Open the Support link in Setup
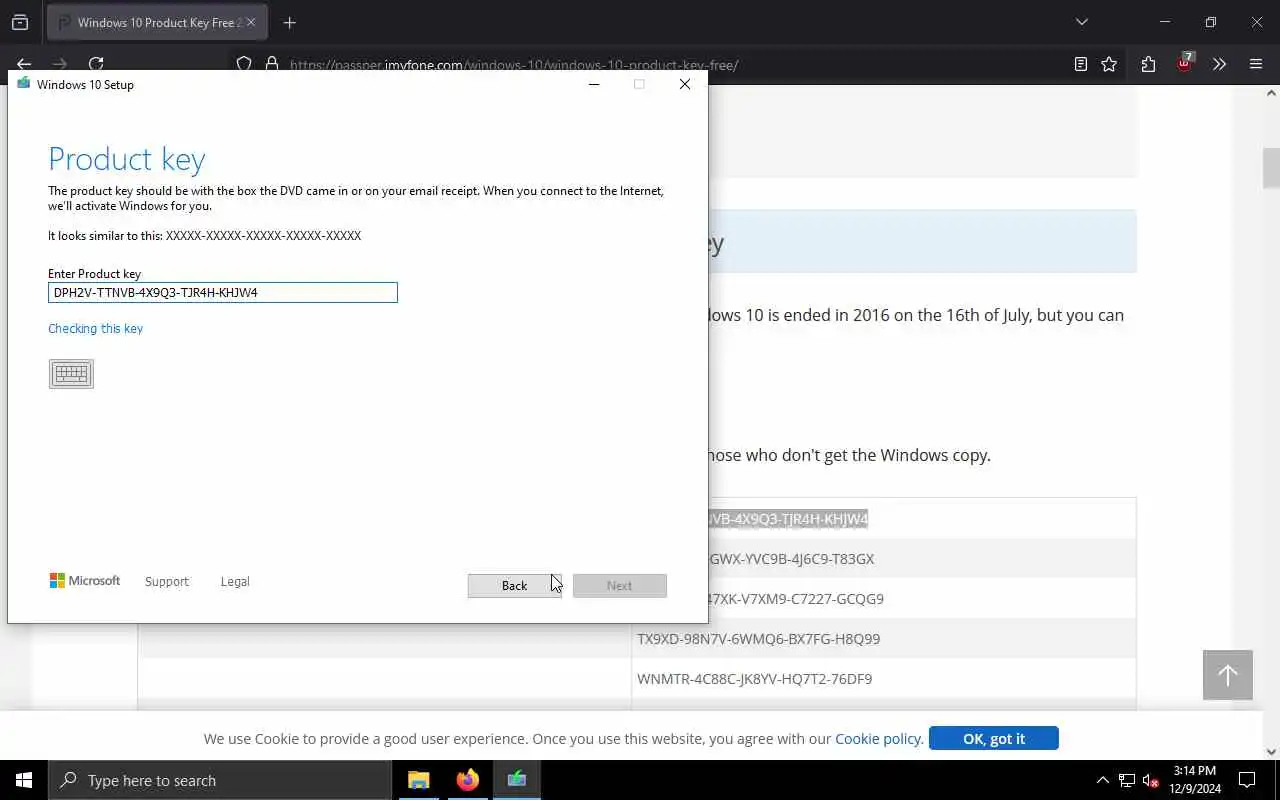 pyautogui.click(x=167, y=581)
